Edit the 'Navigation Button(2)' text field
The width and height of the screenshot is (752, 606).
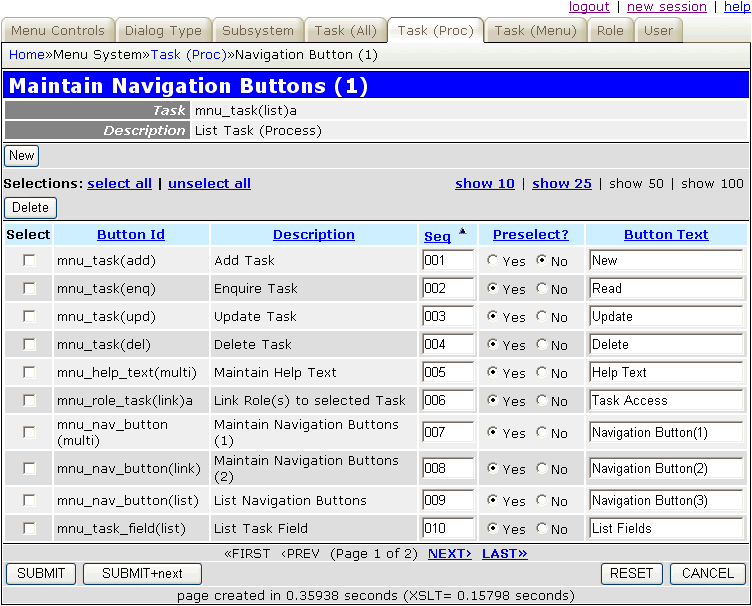pos(666,469)
